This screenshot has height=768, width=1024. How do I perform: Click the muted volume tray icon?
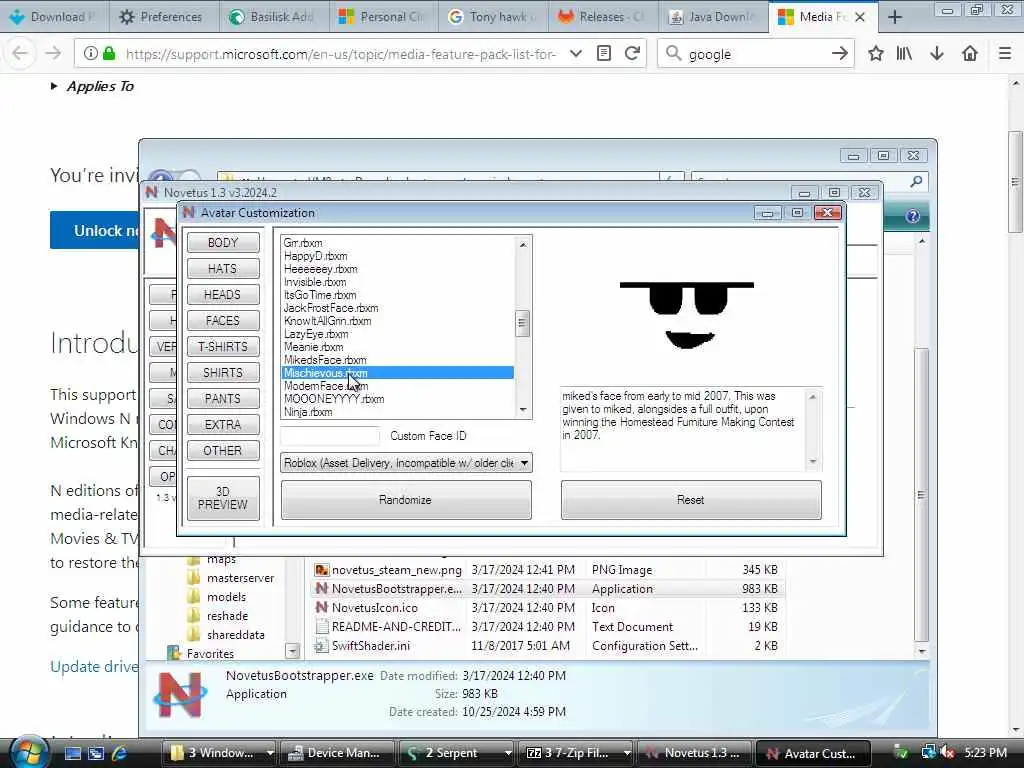point(947,753)
